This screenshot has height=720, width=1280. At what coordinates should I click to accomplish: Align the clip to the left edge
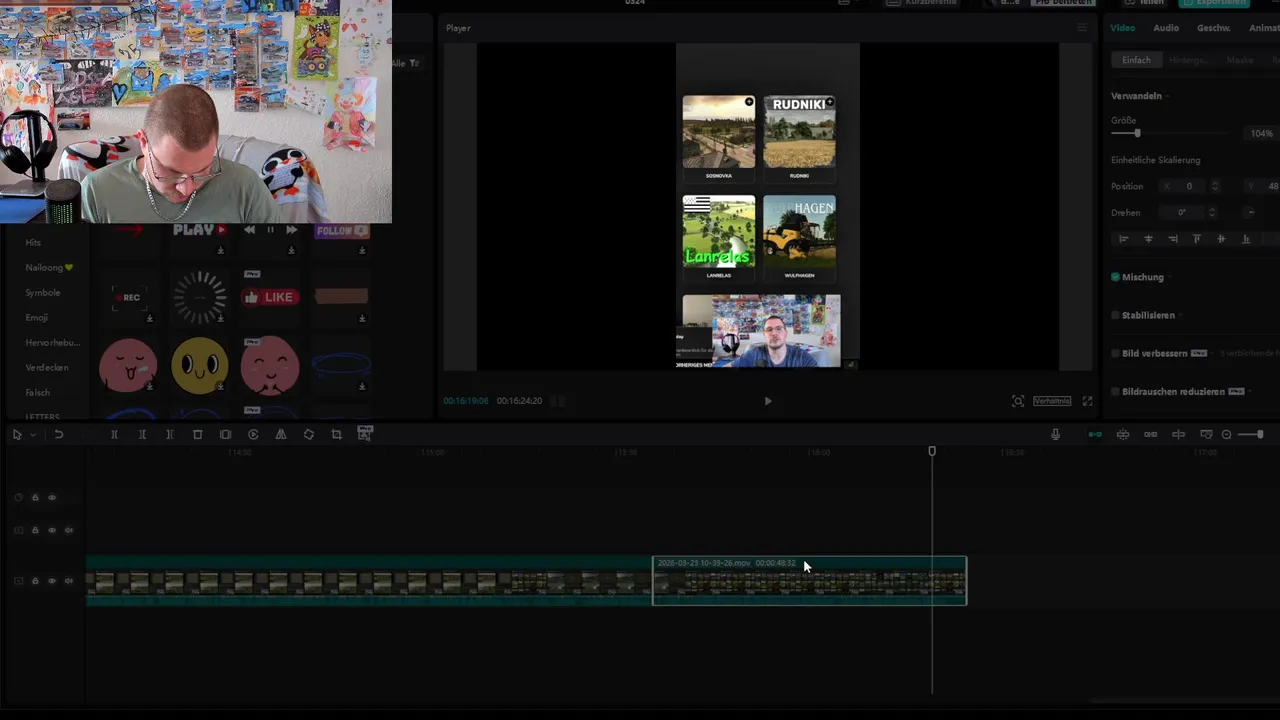(x=1123, y=239)
